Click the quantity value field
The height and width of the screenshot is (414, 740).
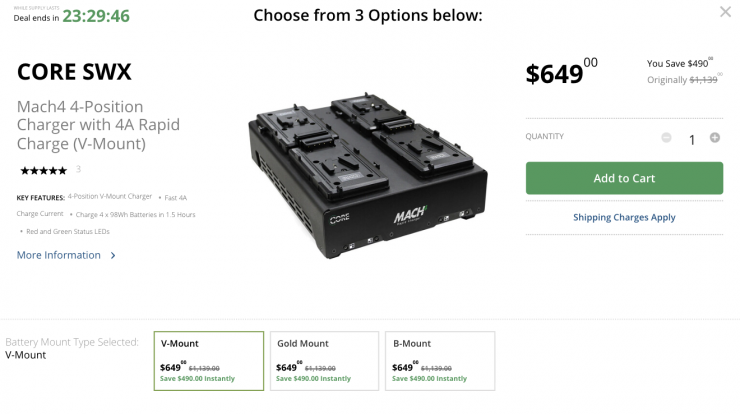[691, 139]
